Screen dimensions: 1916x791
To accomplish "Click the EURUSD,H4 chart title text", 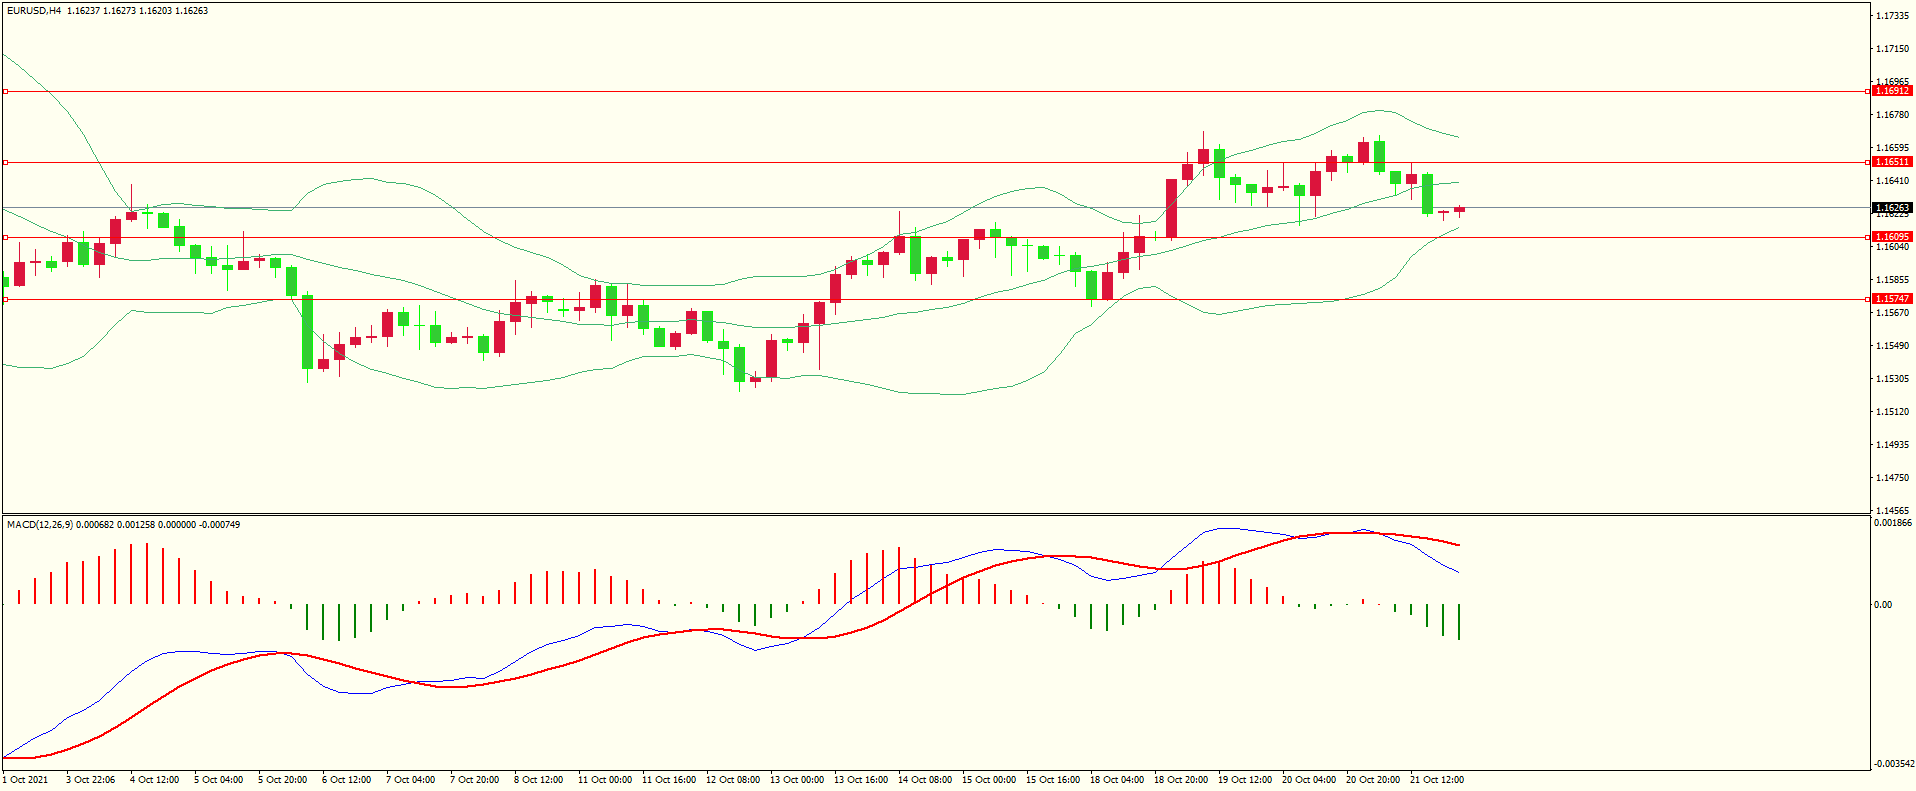I will pos(33,11).
